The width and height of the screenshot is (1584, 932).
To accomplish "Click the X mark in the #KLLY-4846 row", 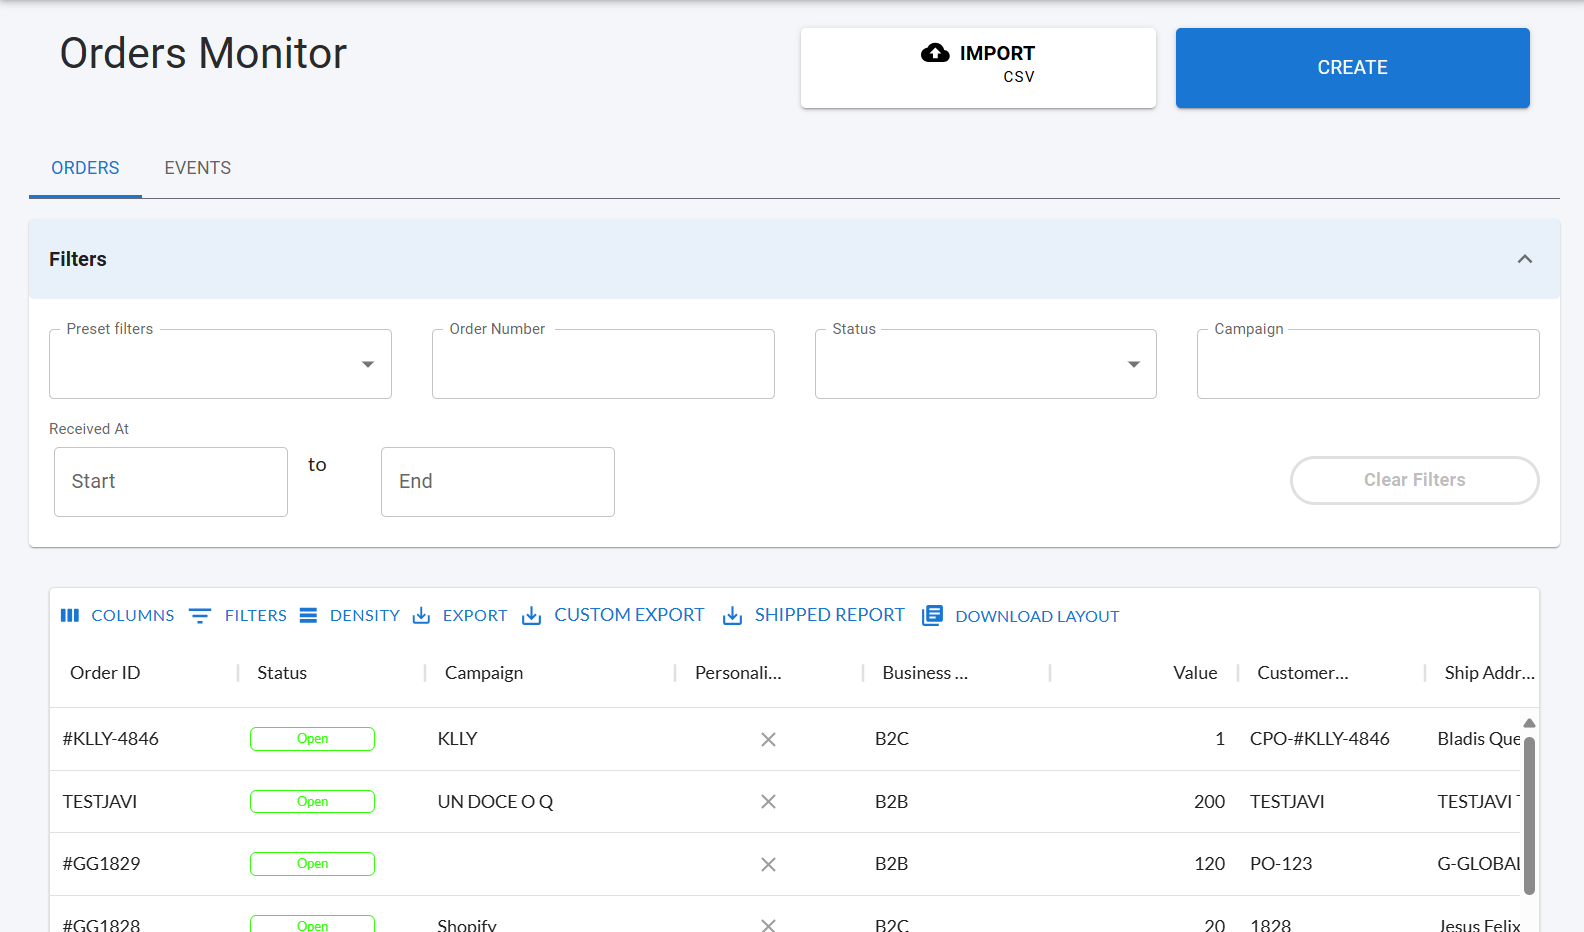I will [768, 739].
